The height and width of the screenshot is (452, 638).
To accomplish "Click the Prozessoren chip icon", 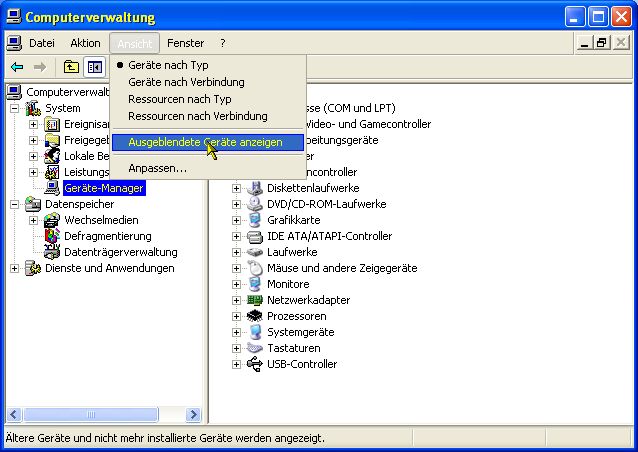I will [x=255, y=316].
